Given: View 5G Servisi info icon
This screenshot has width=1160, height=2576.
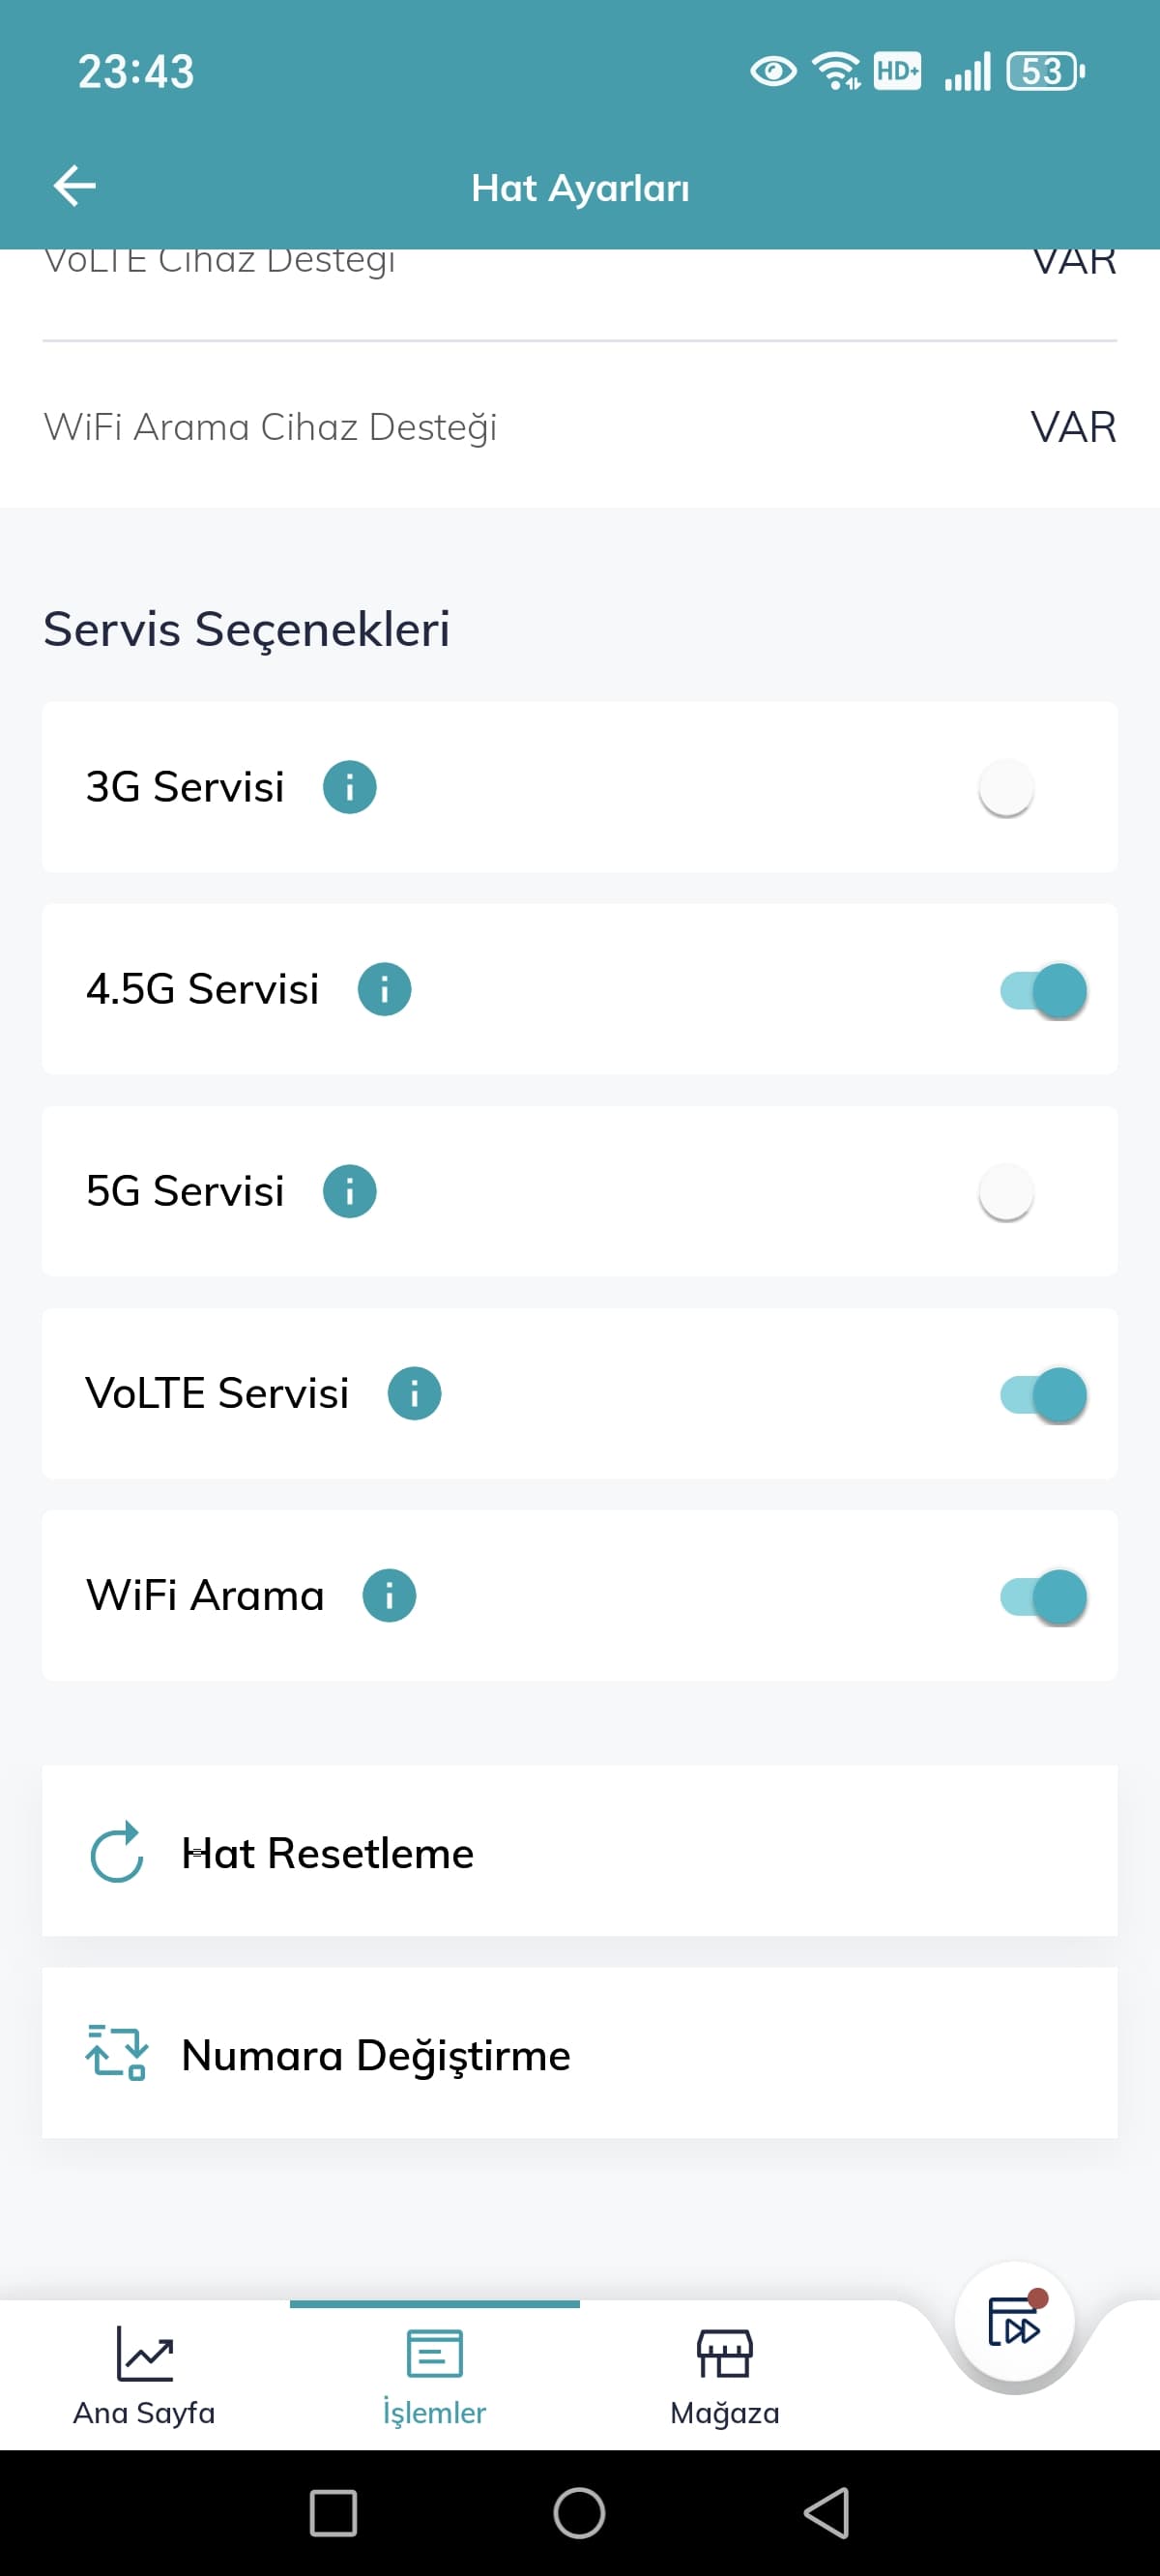Looking at the screenshot, I should point(349,1191).
